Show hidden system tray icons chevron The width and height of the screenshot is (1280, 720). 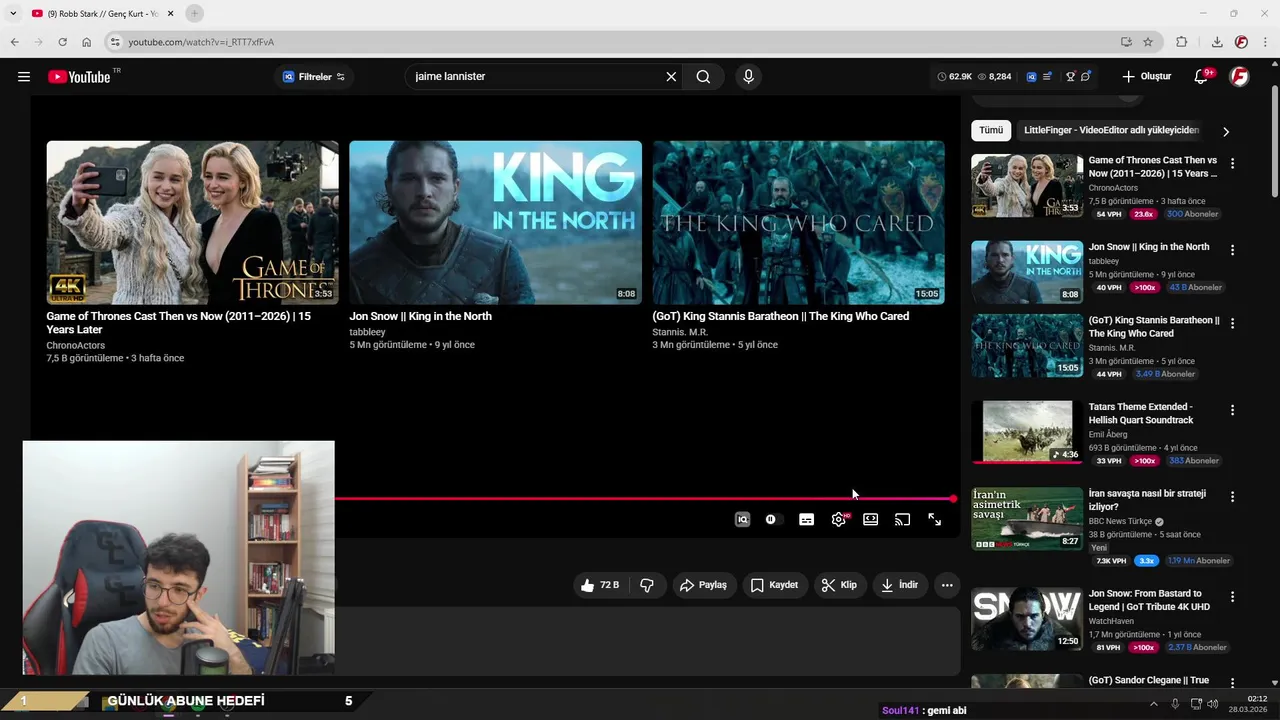click(1153, 704)
